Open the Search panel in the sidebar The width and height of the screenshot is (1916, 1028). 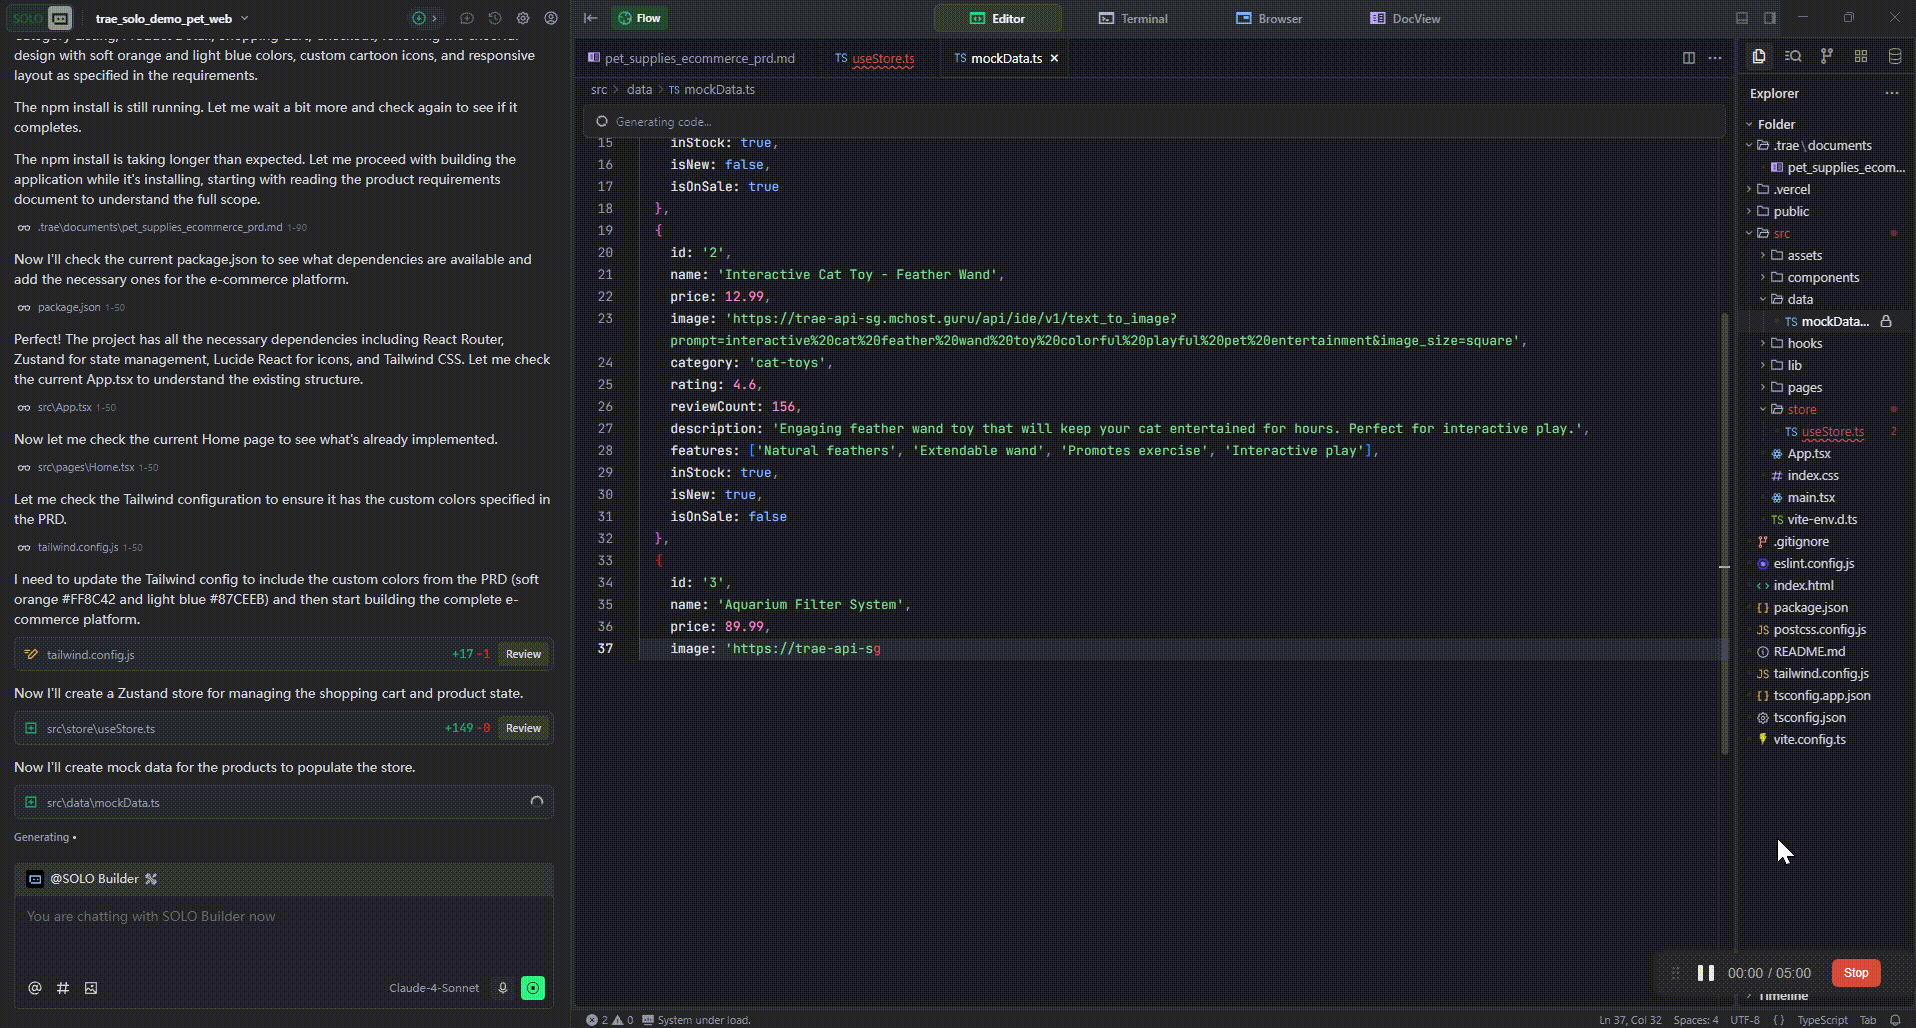pyautogui.click(x=1793, y=57)
